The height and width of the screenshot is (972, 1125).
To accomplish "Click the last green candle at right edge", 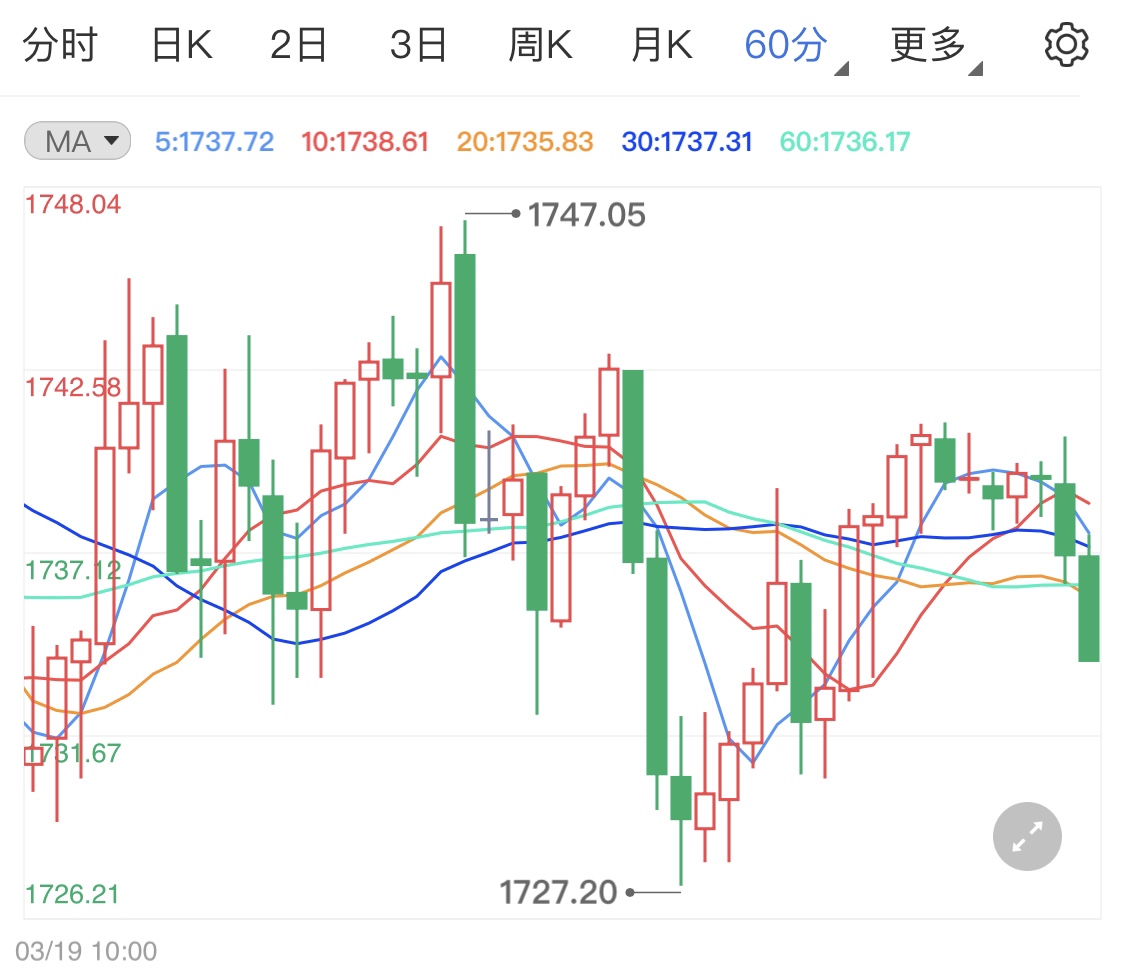I will pyautogui.click(x=1089, y=608).
